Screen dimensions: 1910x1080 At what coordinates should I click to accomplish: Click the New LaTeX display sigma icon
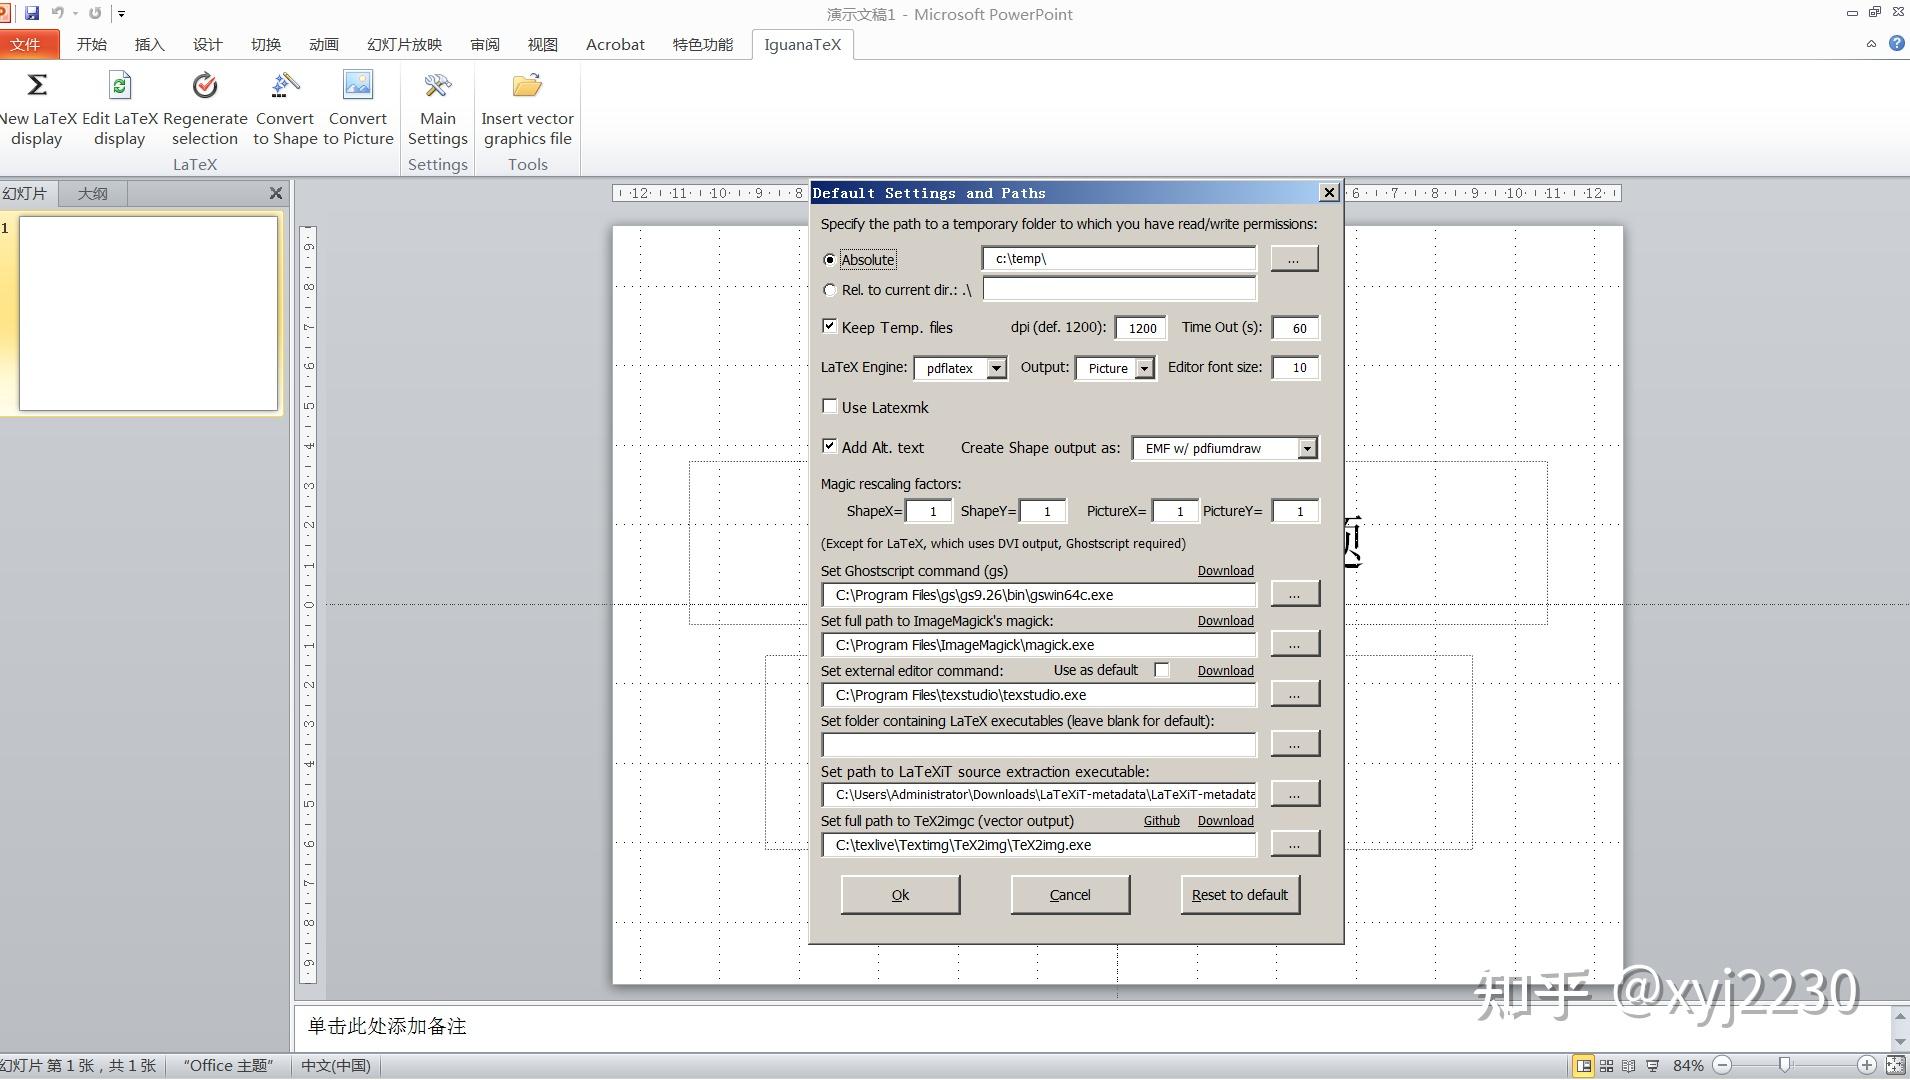point(37,86)
